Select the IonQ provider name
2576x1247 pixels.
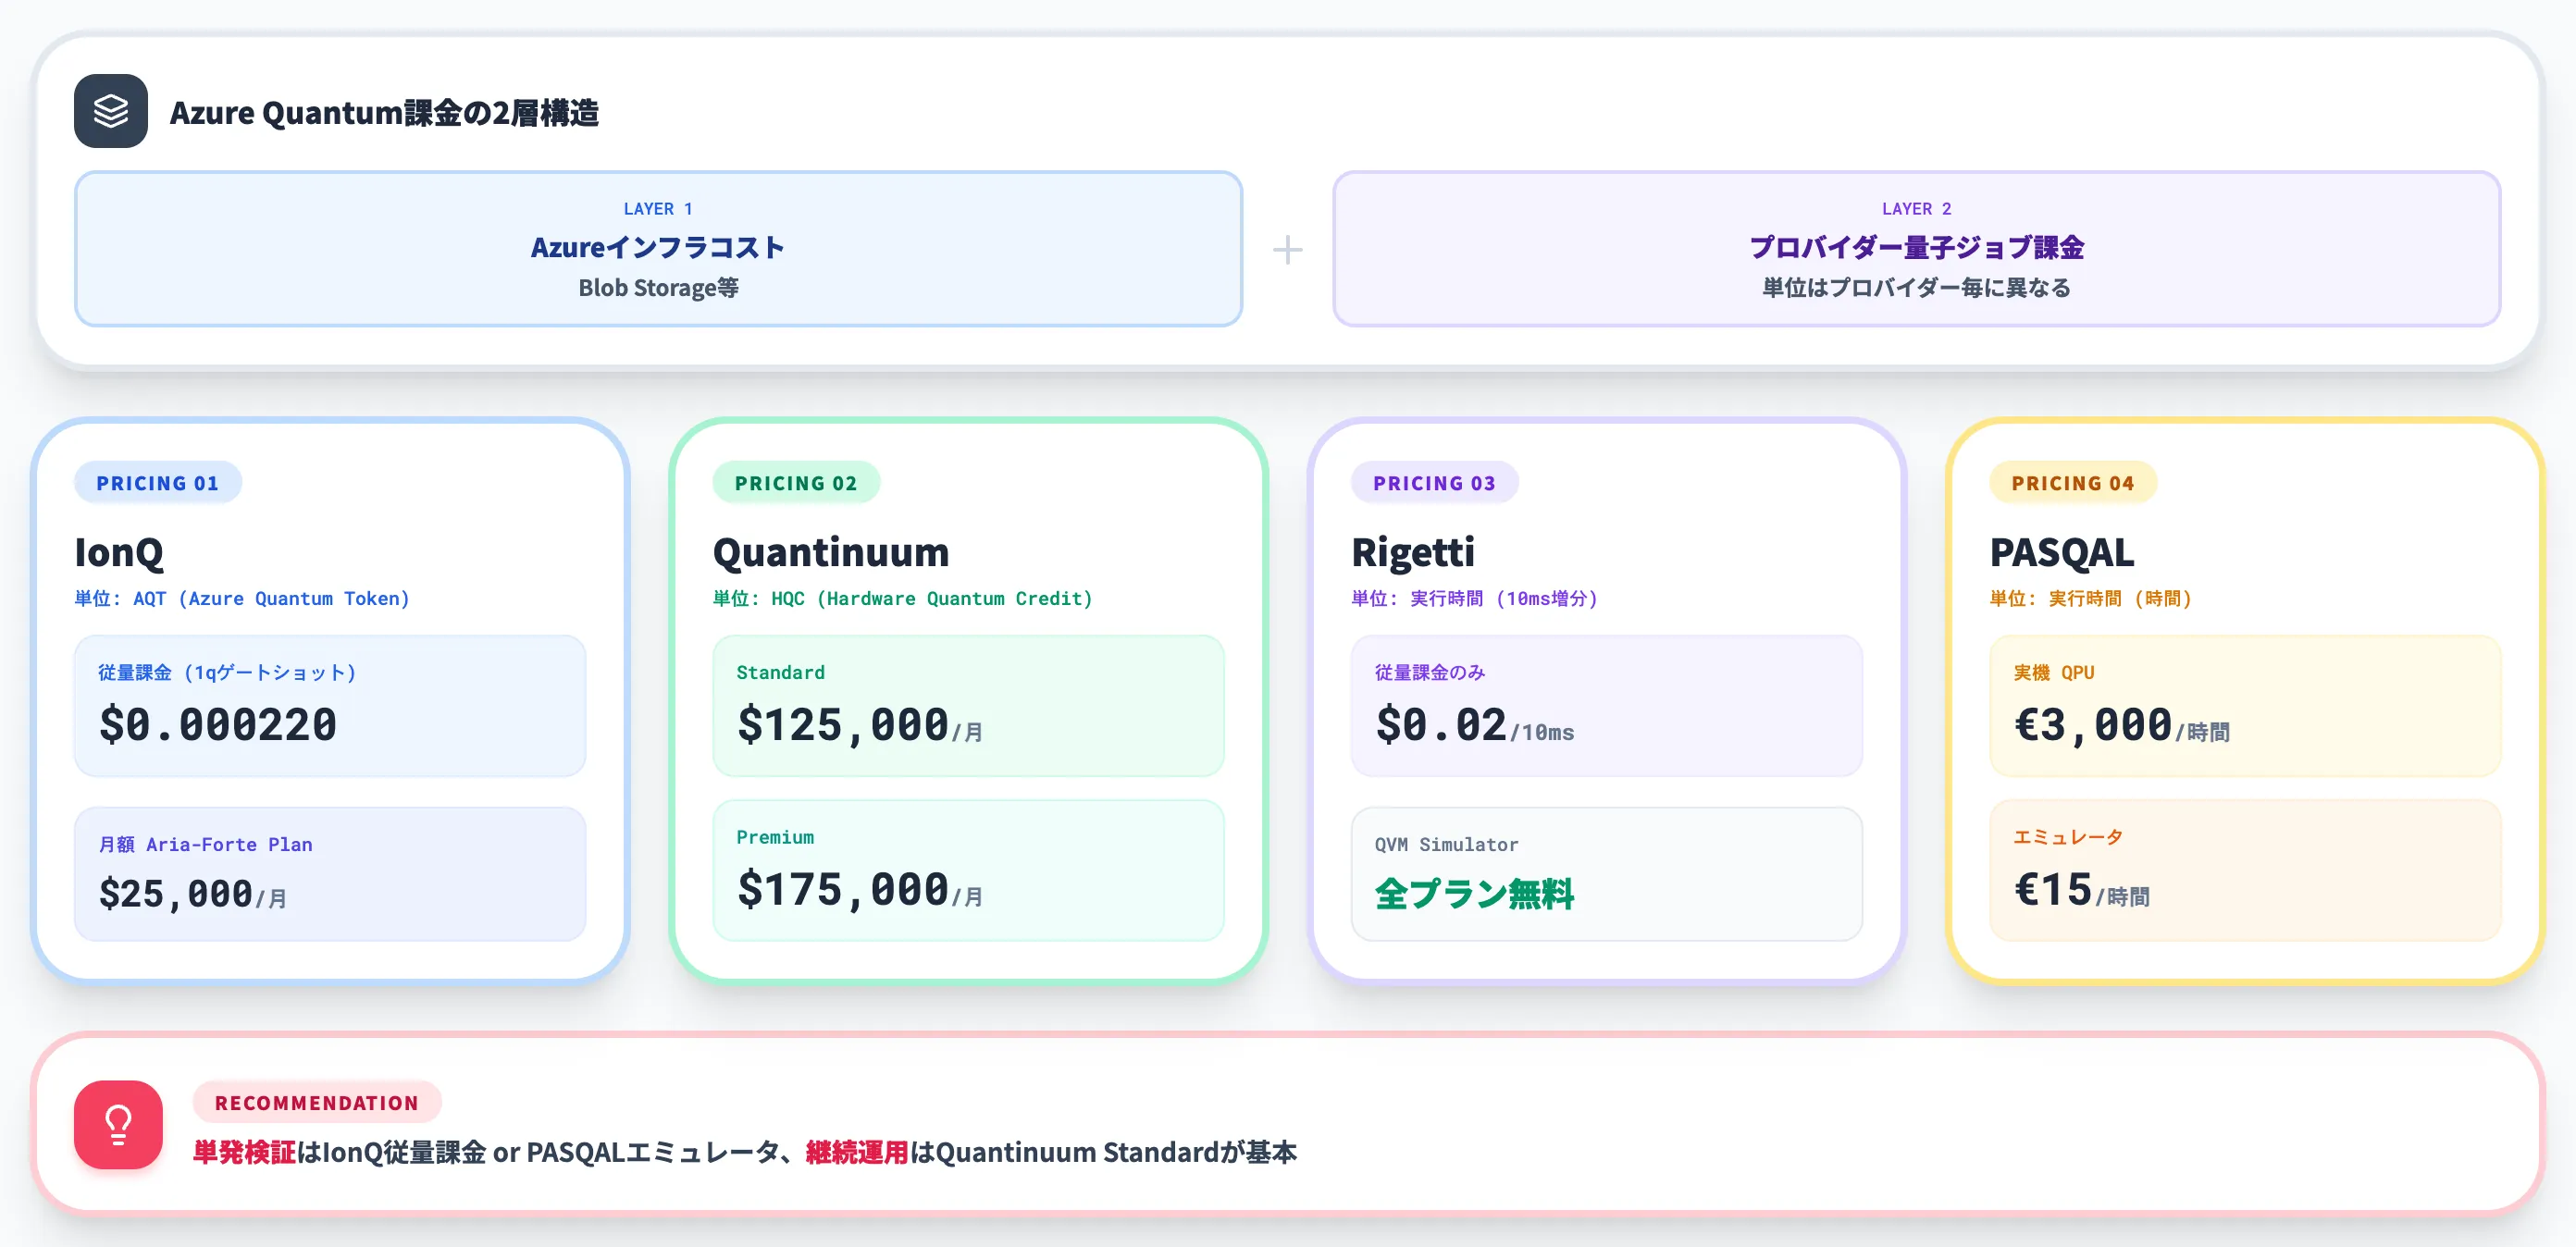119,552
